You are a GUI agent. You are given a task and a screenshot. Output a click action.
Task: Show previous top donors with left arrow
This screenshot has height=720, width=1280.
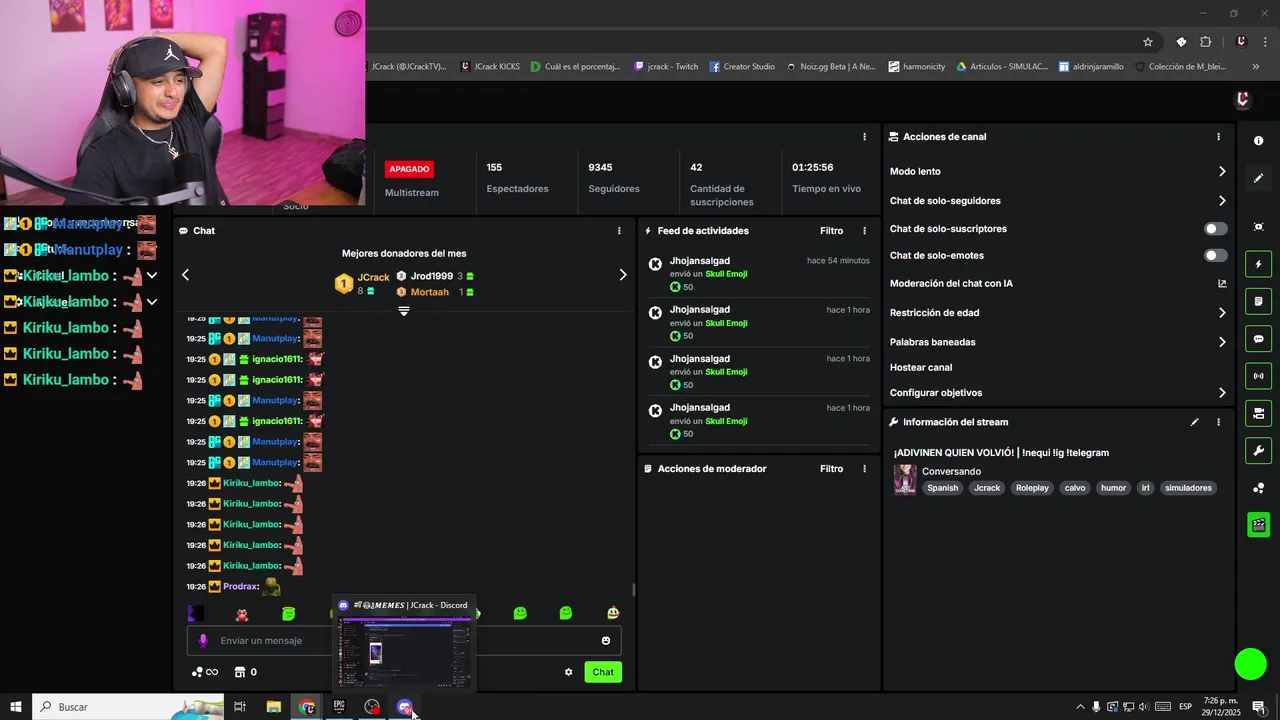pyautogui.click(x=185, y=275)
